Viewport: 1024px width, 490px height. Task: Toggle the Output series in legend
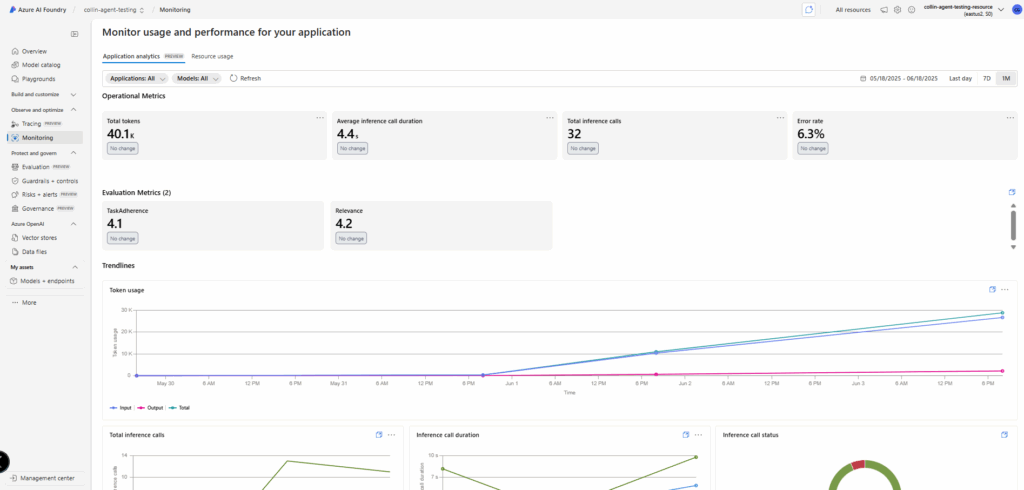150,407
